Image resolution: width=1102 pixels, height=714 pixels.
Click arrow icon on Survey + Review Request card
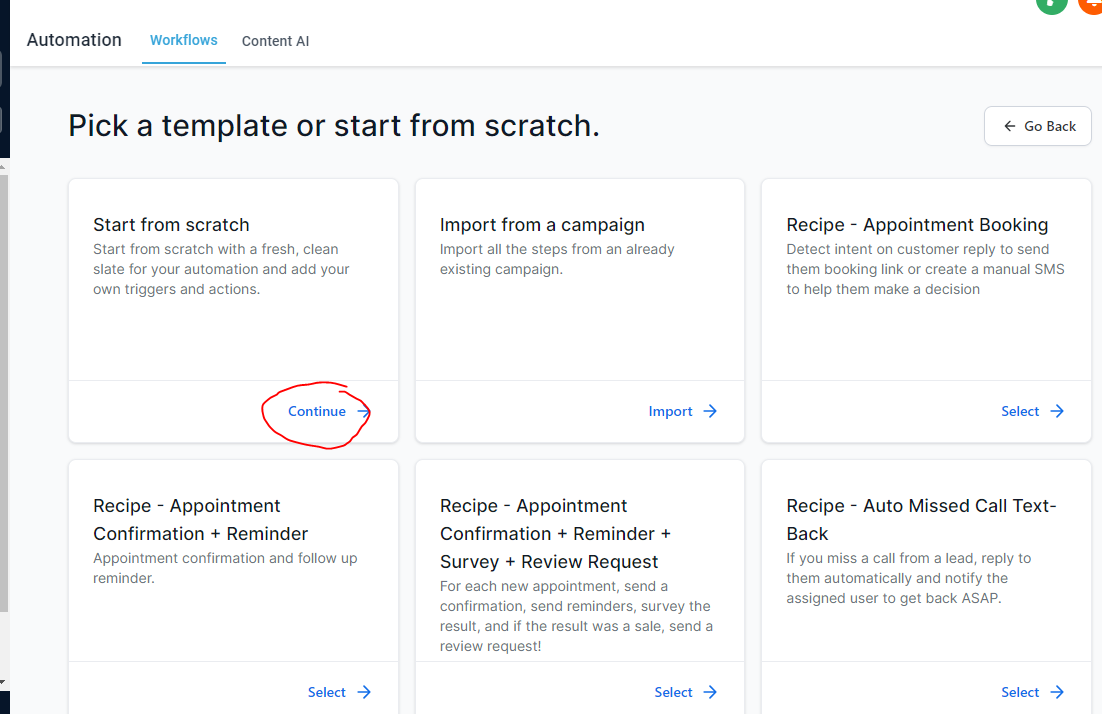point(710,692)
